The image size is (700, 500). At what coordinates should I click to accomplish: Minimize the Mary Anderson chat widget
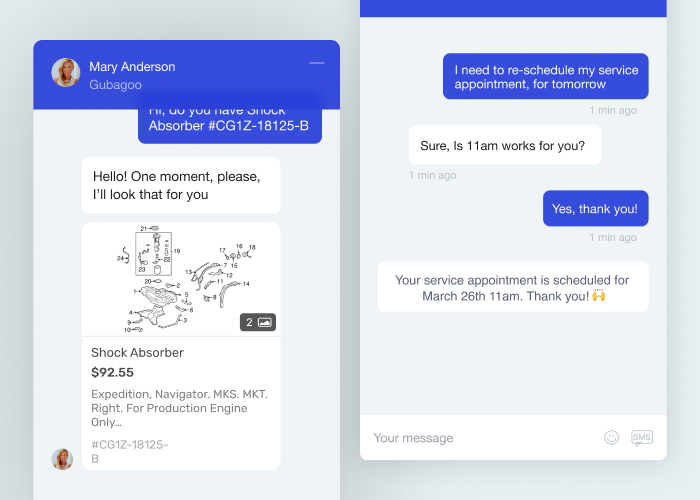click(x=317, y=63)
